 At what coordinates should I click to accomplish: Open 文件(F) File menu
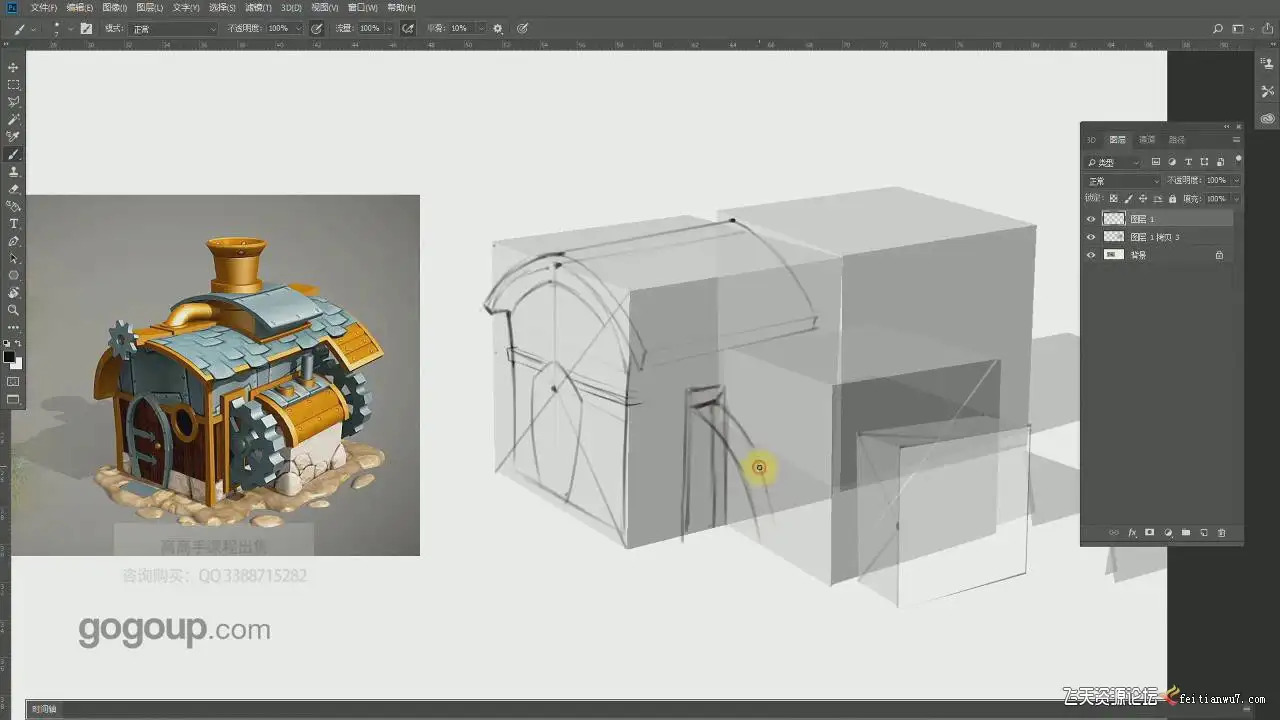[43, 7]
